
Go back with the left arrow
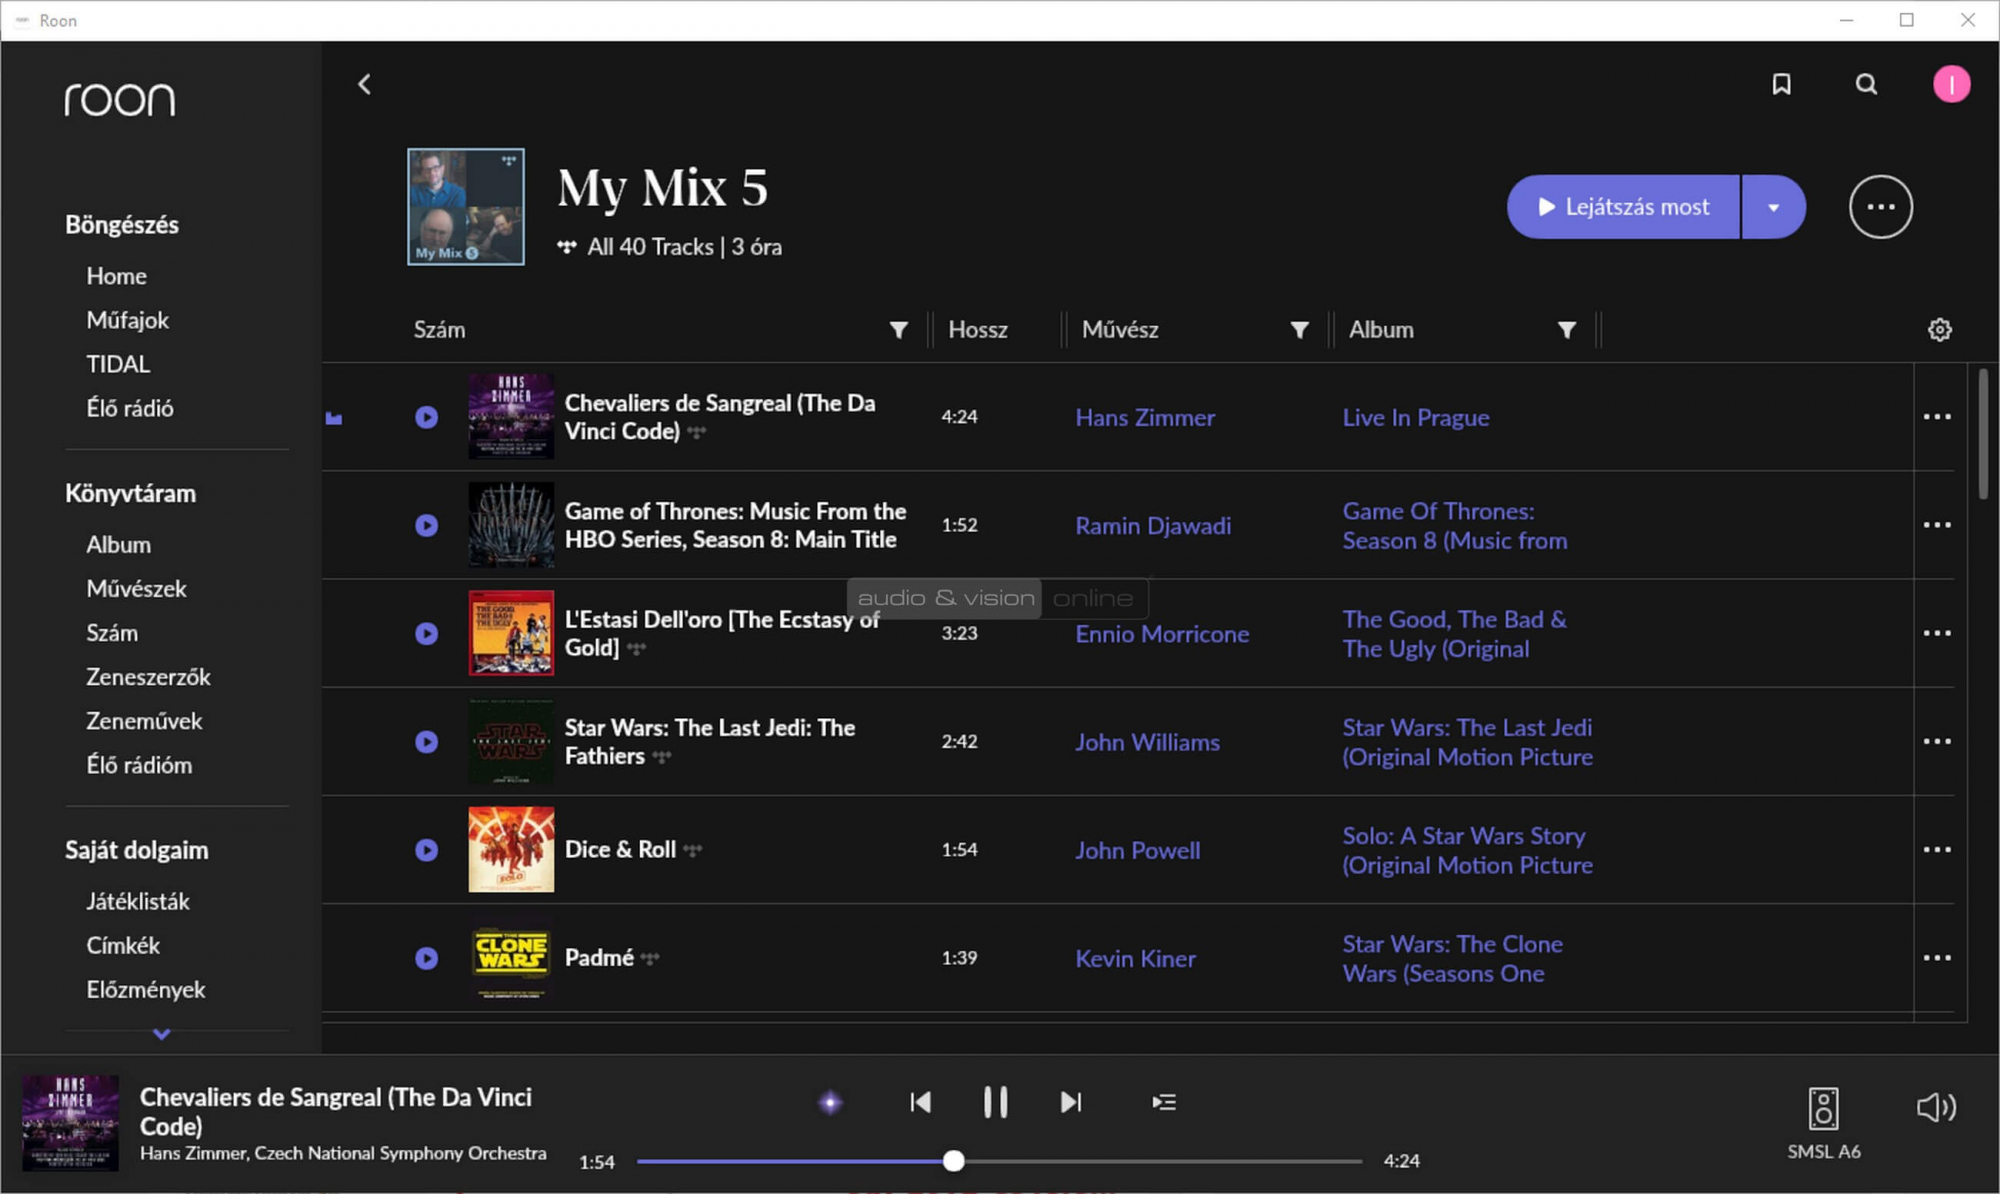(x=365, y=84)
